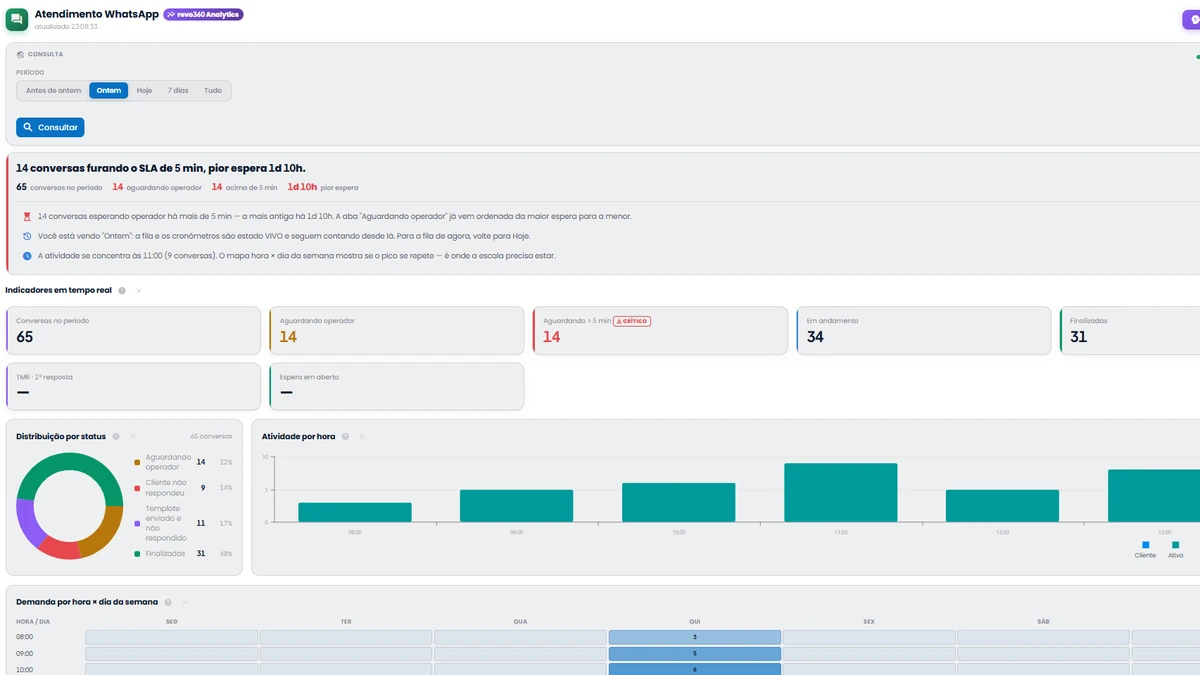
Task: Click the 11:00 activity bar
Action: tap(840, 492)
